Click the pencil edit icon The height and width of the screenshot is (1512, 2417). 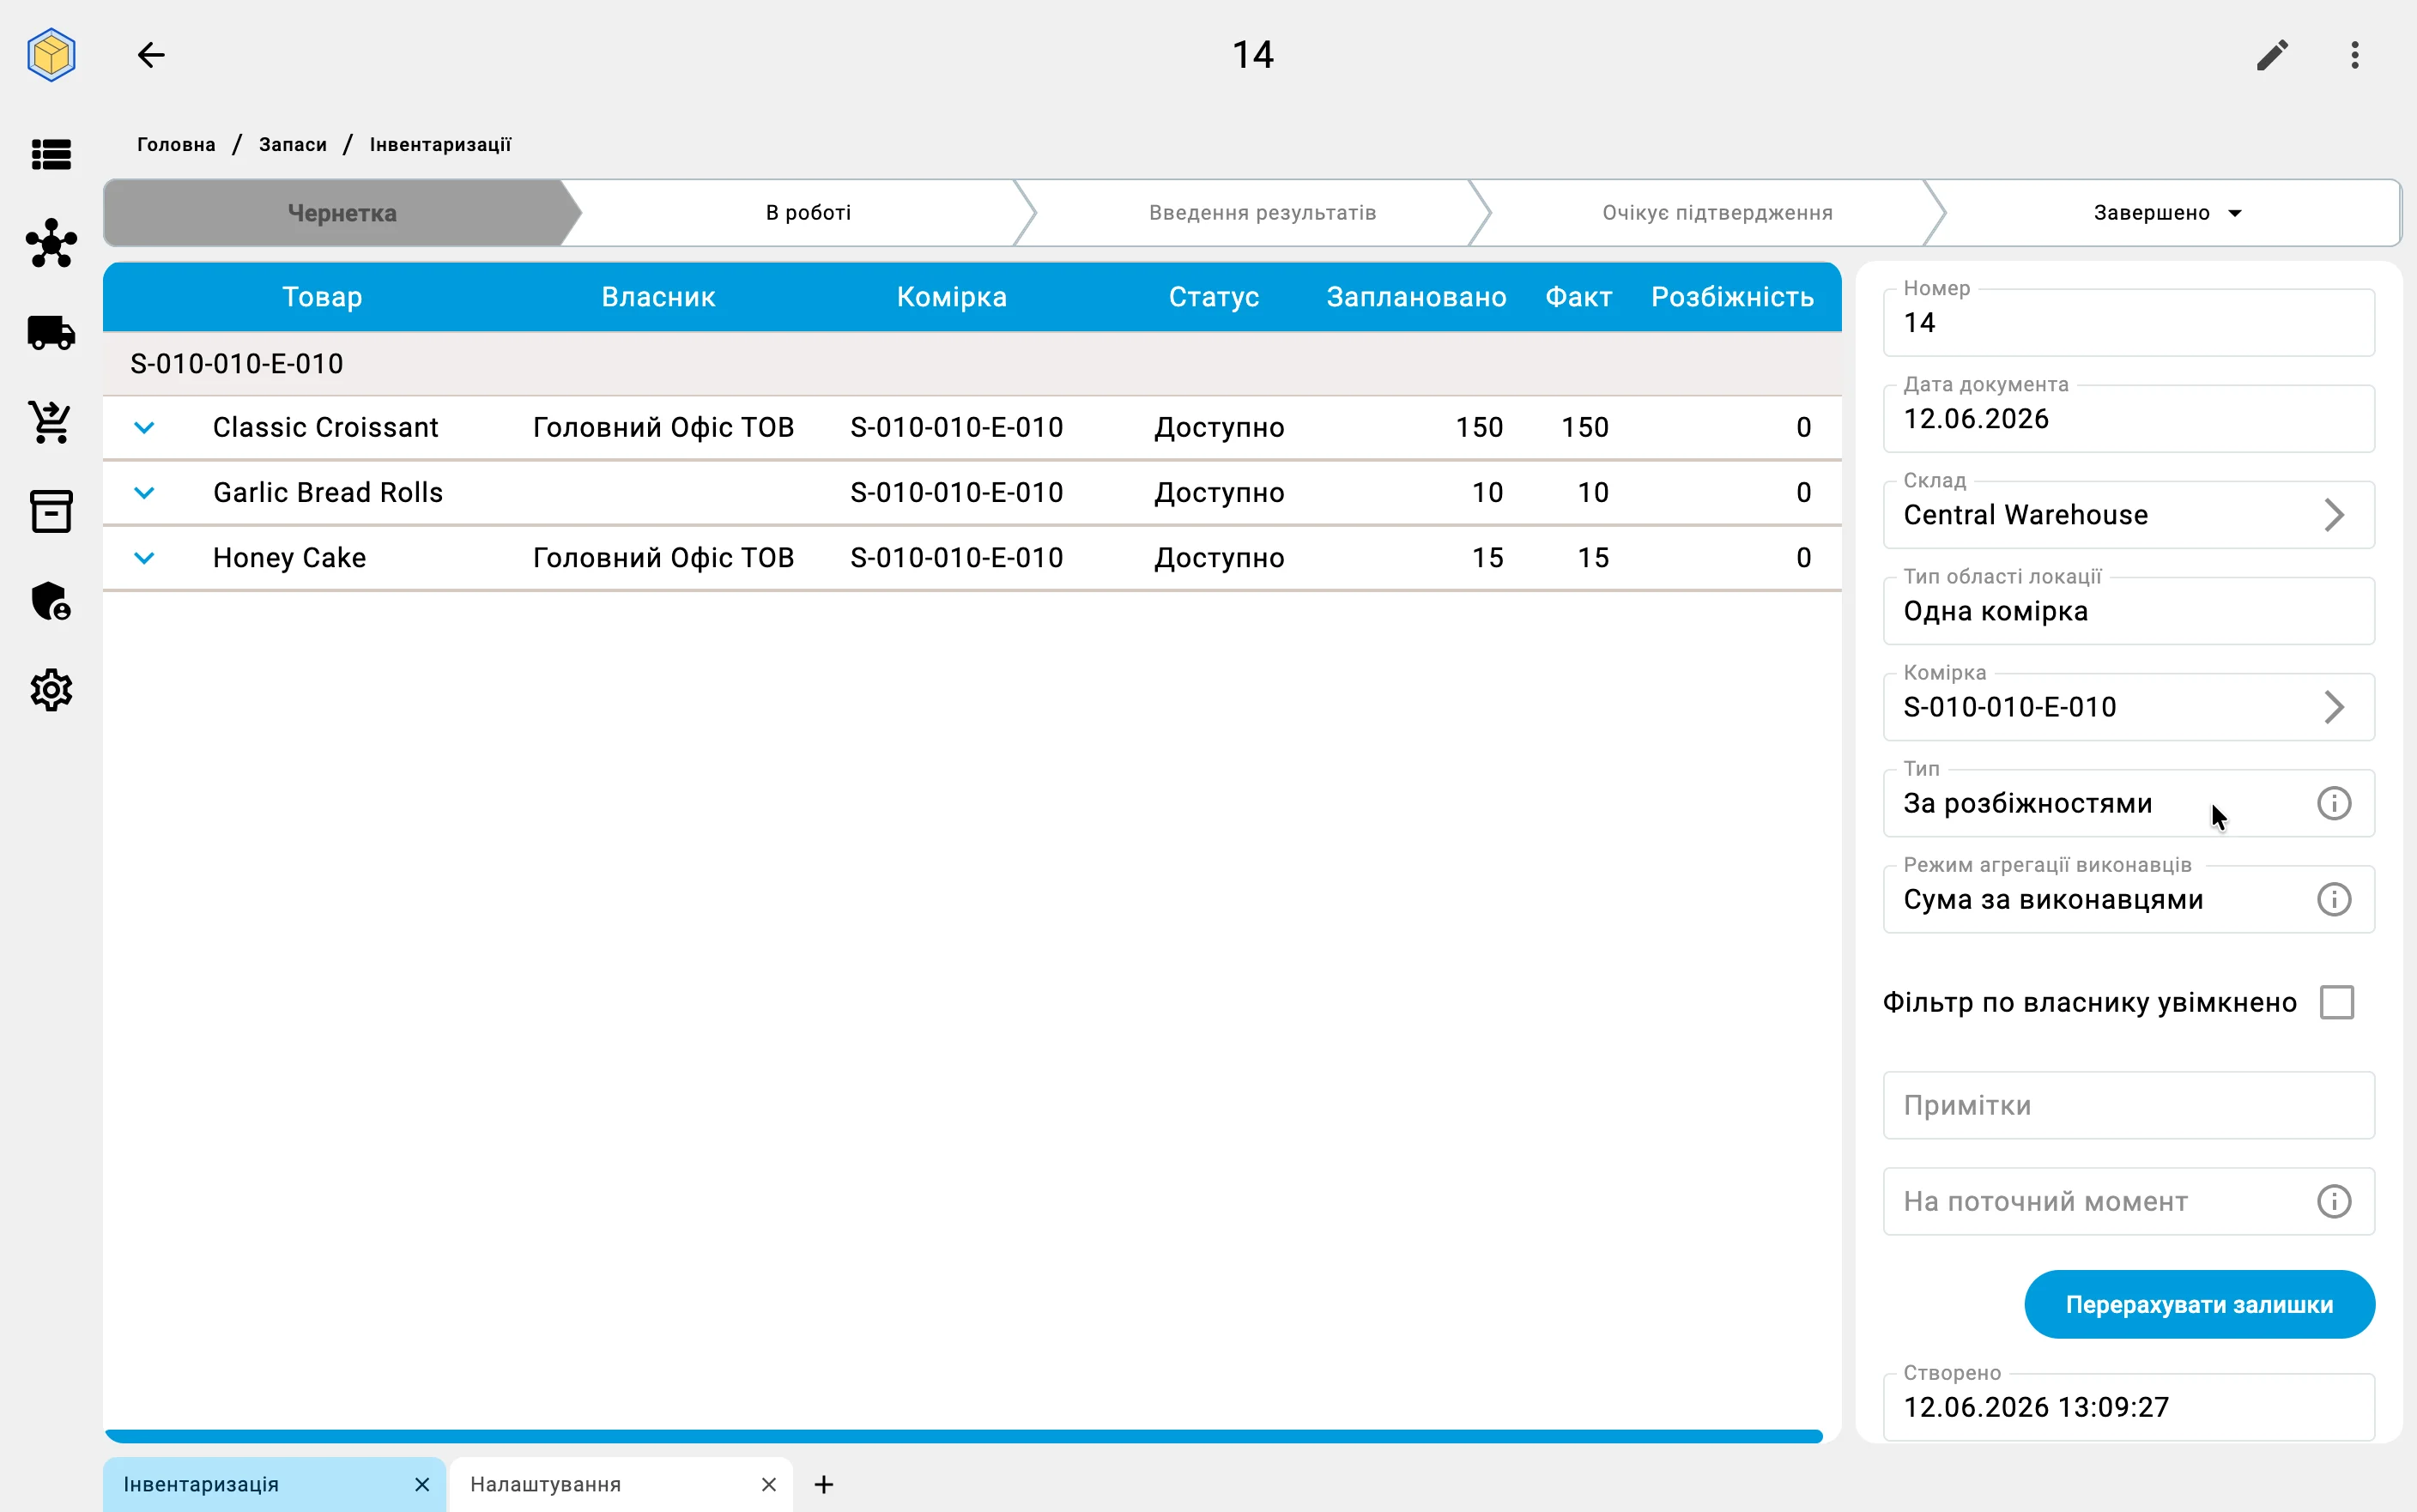click(2272, 54)
